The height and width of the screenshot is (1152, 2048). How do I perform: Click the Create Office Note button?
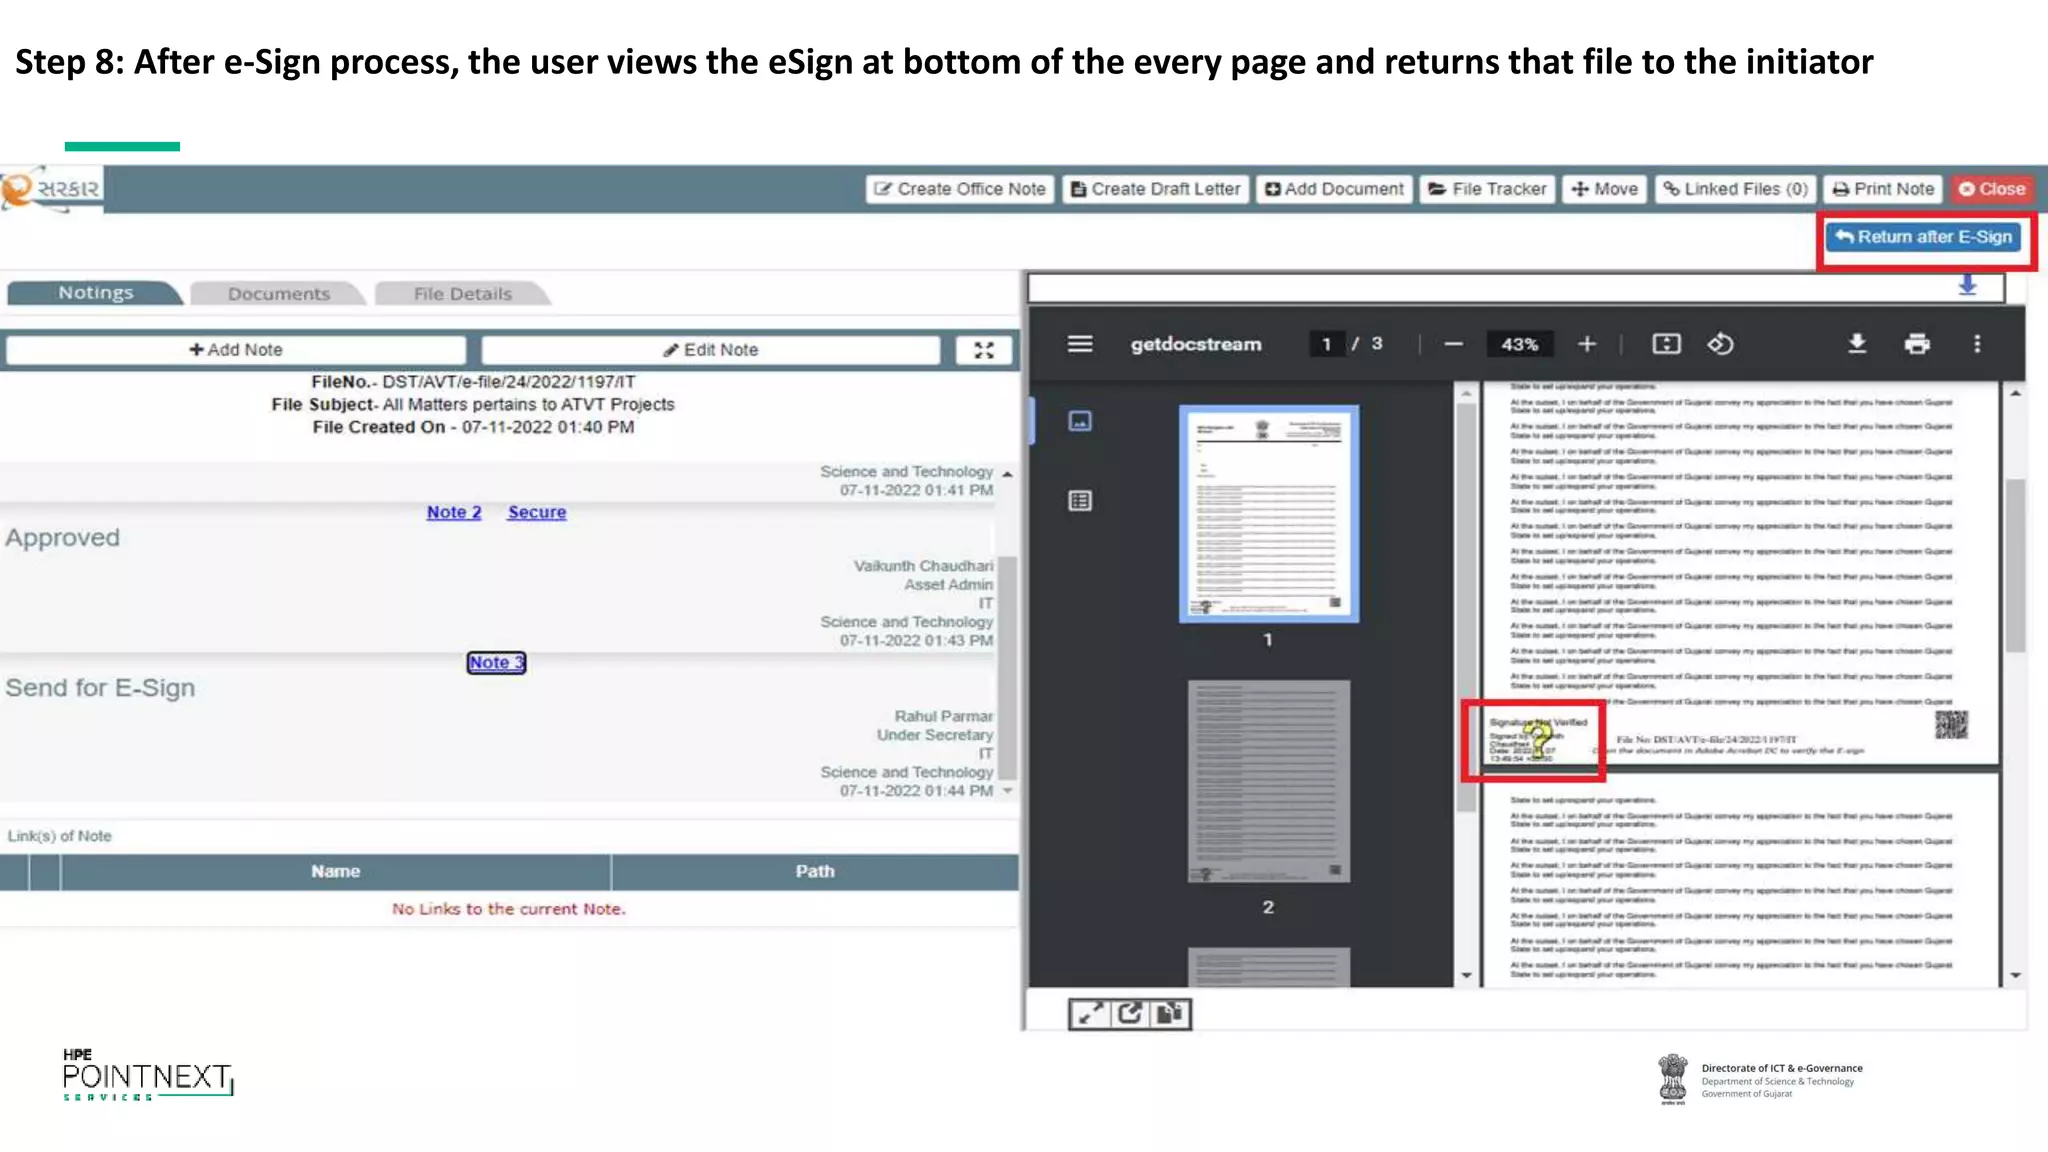960,189
